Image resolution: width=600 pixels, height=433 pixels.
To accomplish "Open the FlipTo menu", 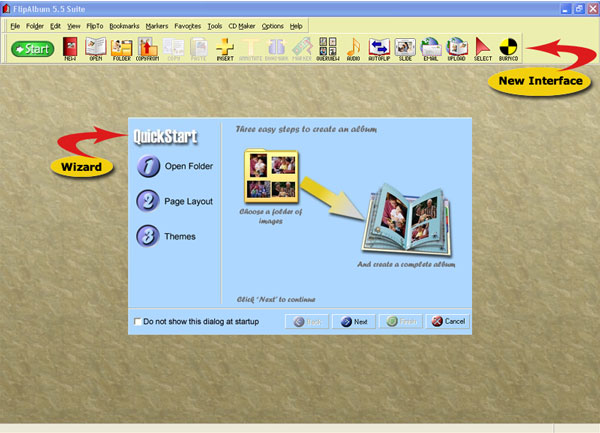I will click(95, 26).
